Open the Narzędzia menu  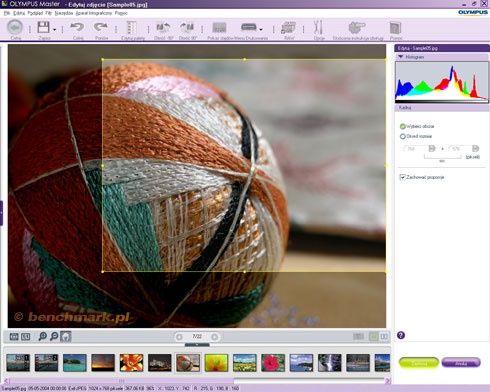point(64,13)
